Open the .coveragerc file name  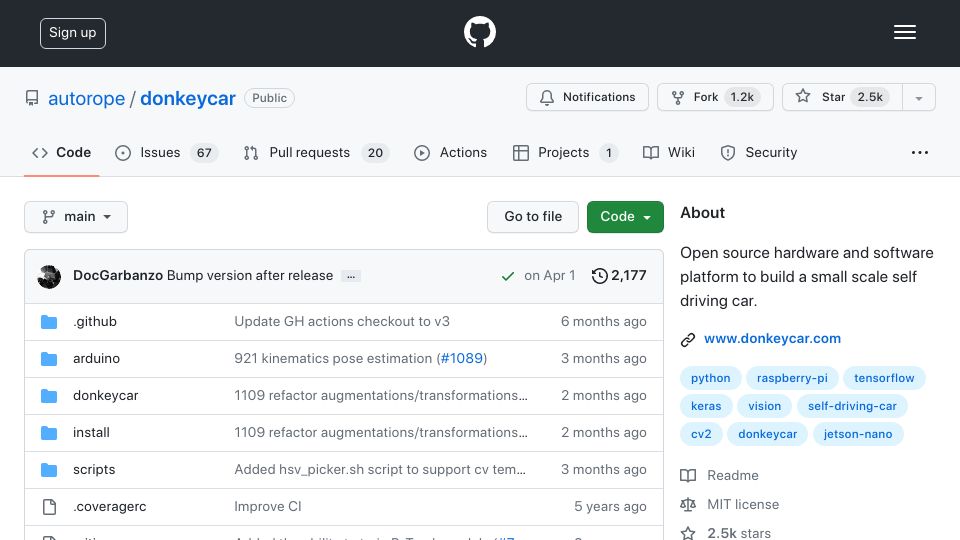pyautogui.click(x=110, y=507)
